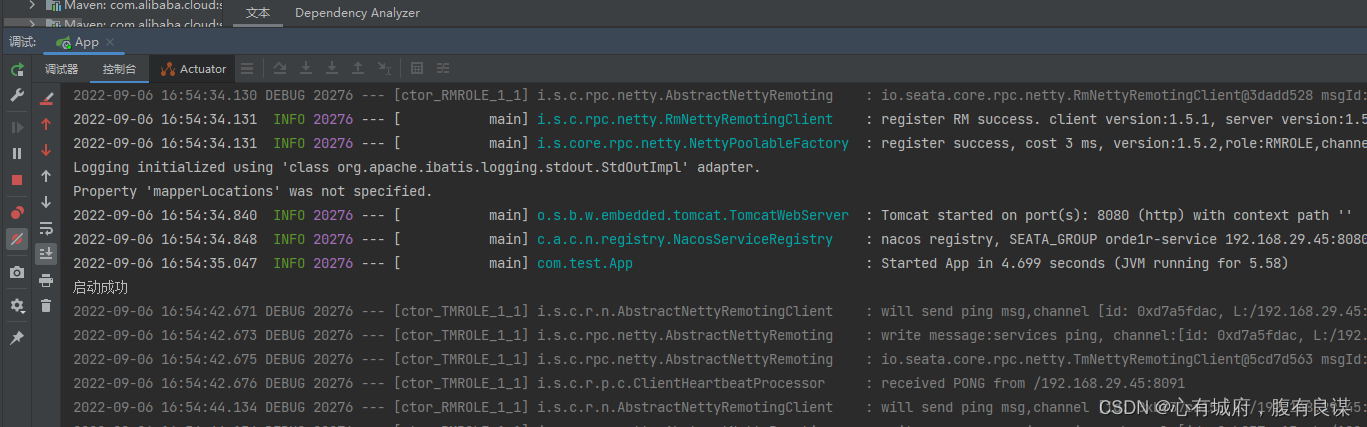Select 16:54:42.671 DEBUG log timestamp
This screenshot has height=427, width=1367.
click(189, 311)
